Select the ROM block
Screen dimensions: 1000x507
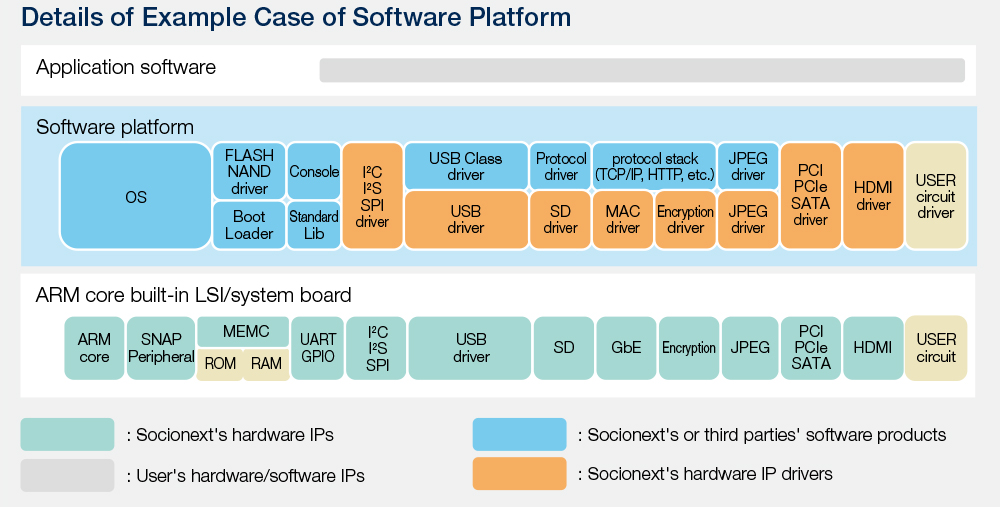tap(220, 364)
